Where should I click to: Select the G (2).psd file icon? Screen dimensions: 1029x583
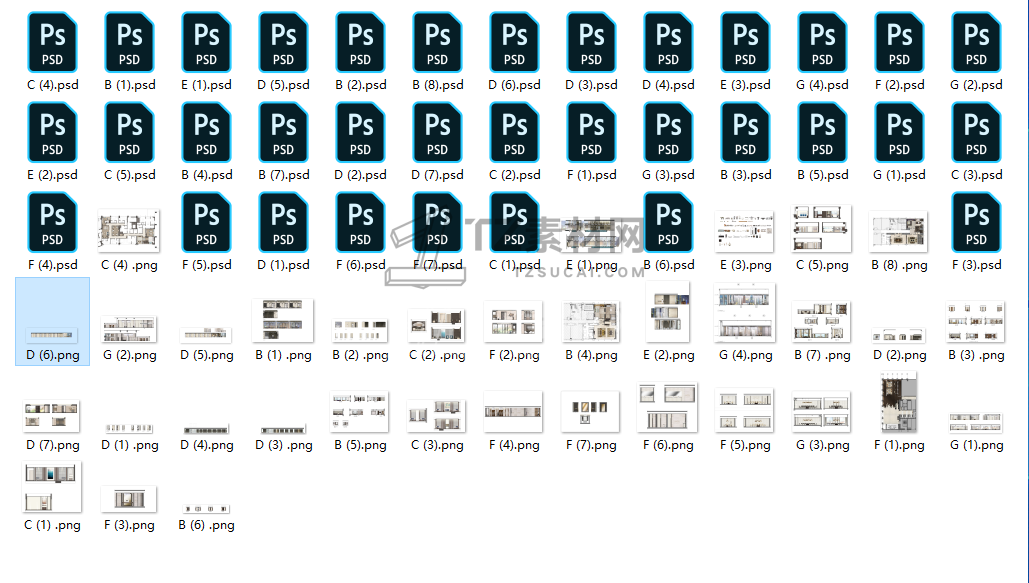(976, 42)
